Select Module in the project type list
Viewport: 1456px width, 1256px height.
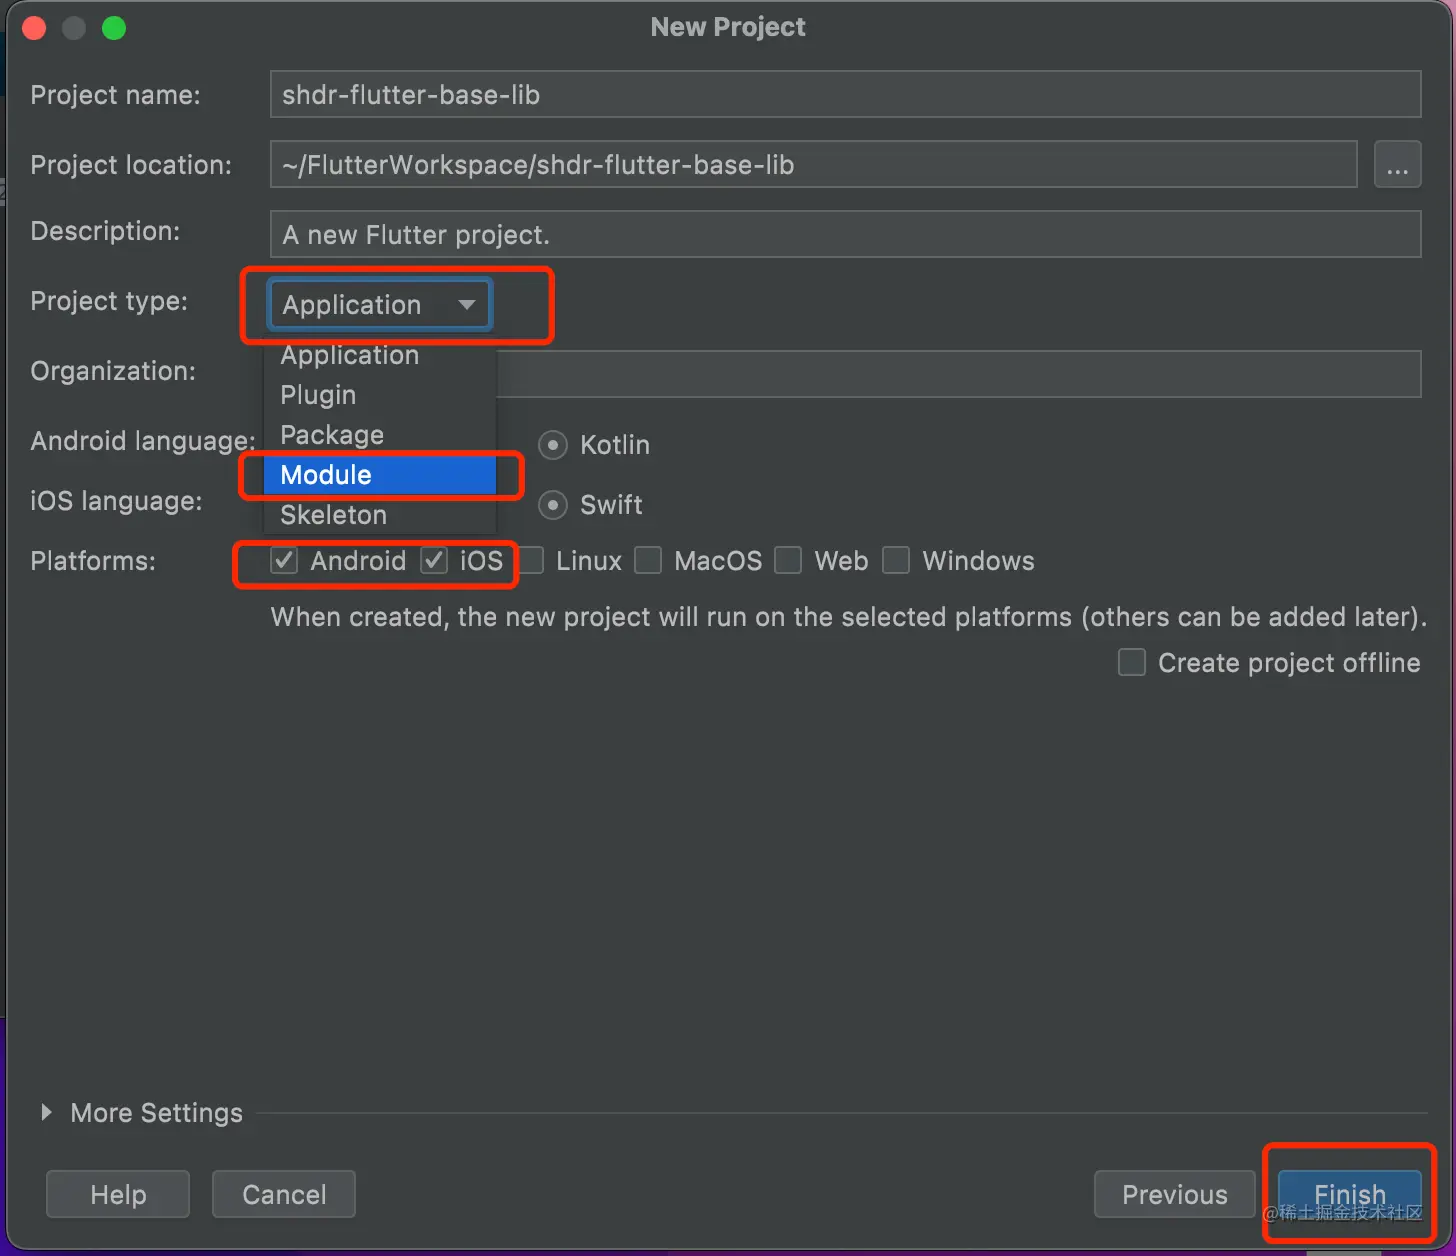(x=380, y=475)
